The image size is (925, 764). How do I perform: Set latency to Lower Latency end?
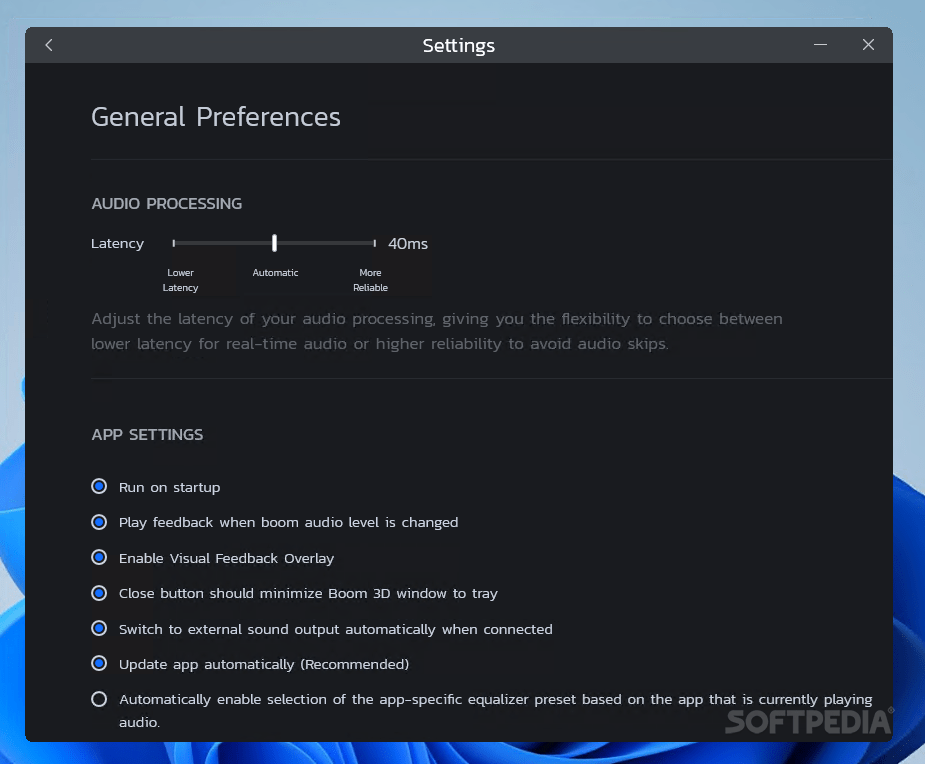(x=173, y=243)
